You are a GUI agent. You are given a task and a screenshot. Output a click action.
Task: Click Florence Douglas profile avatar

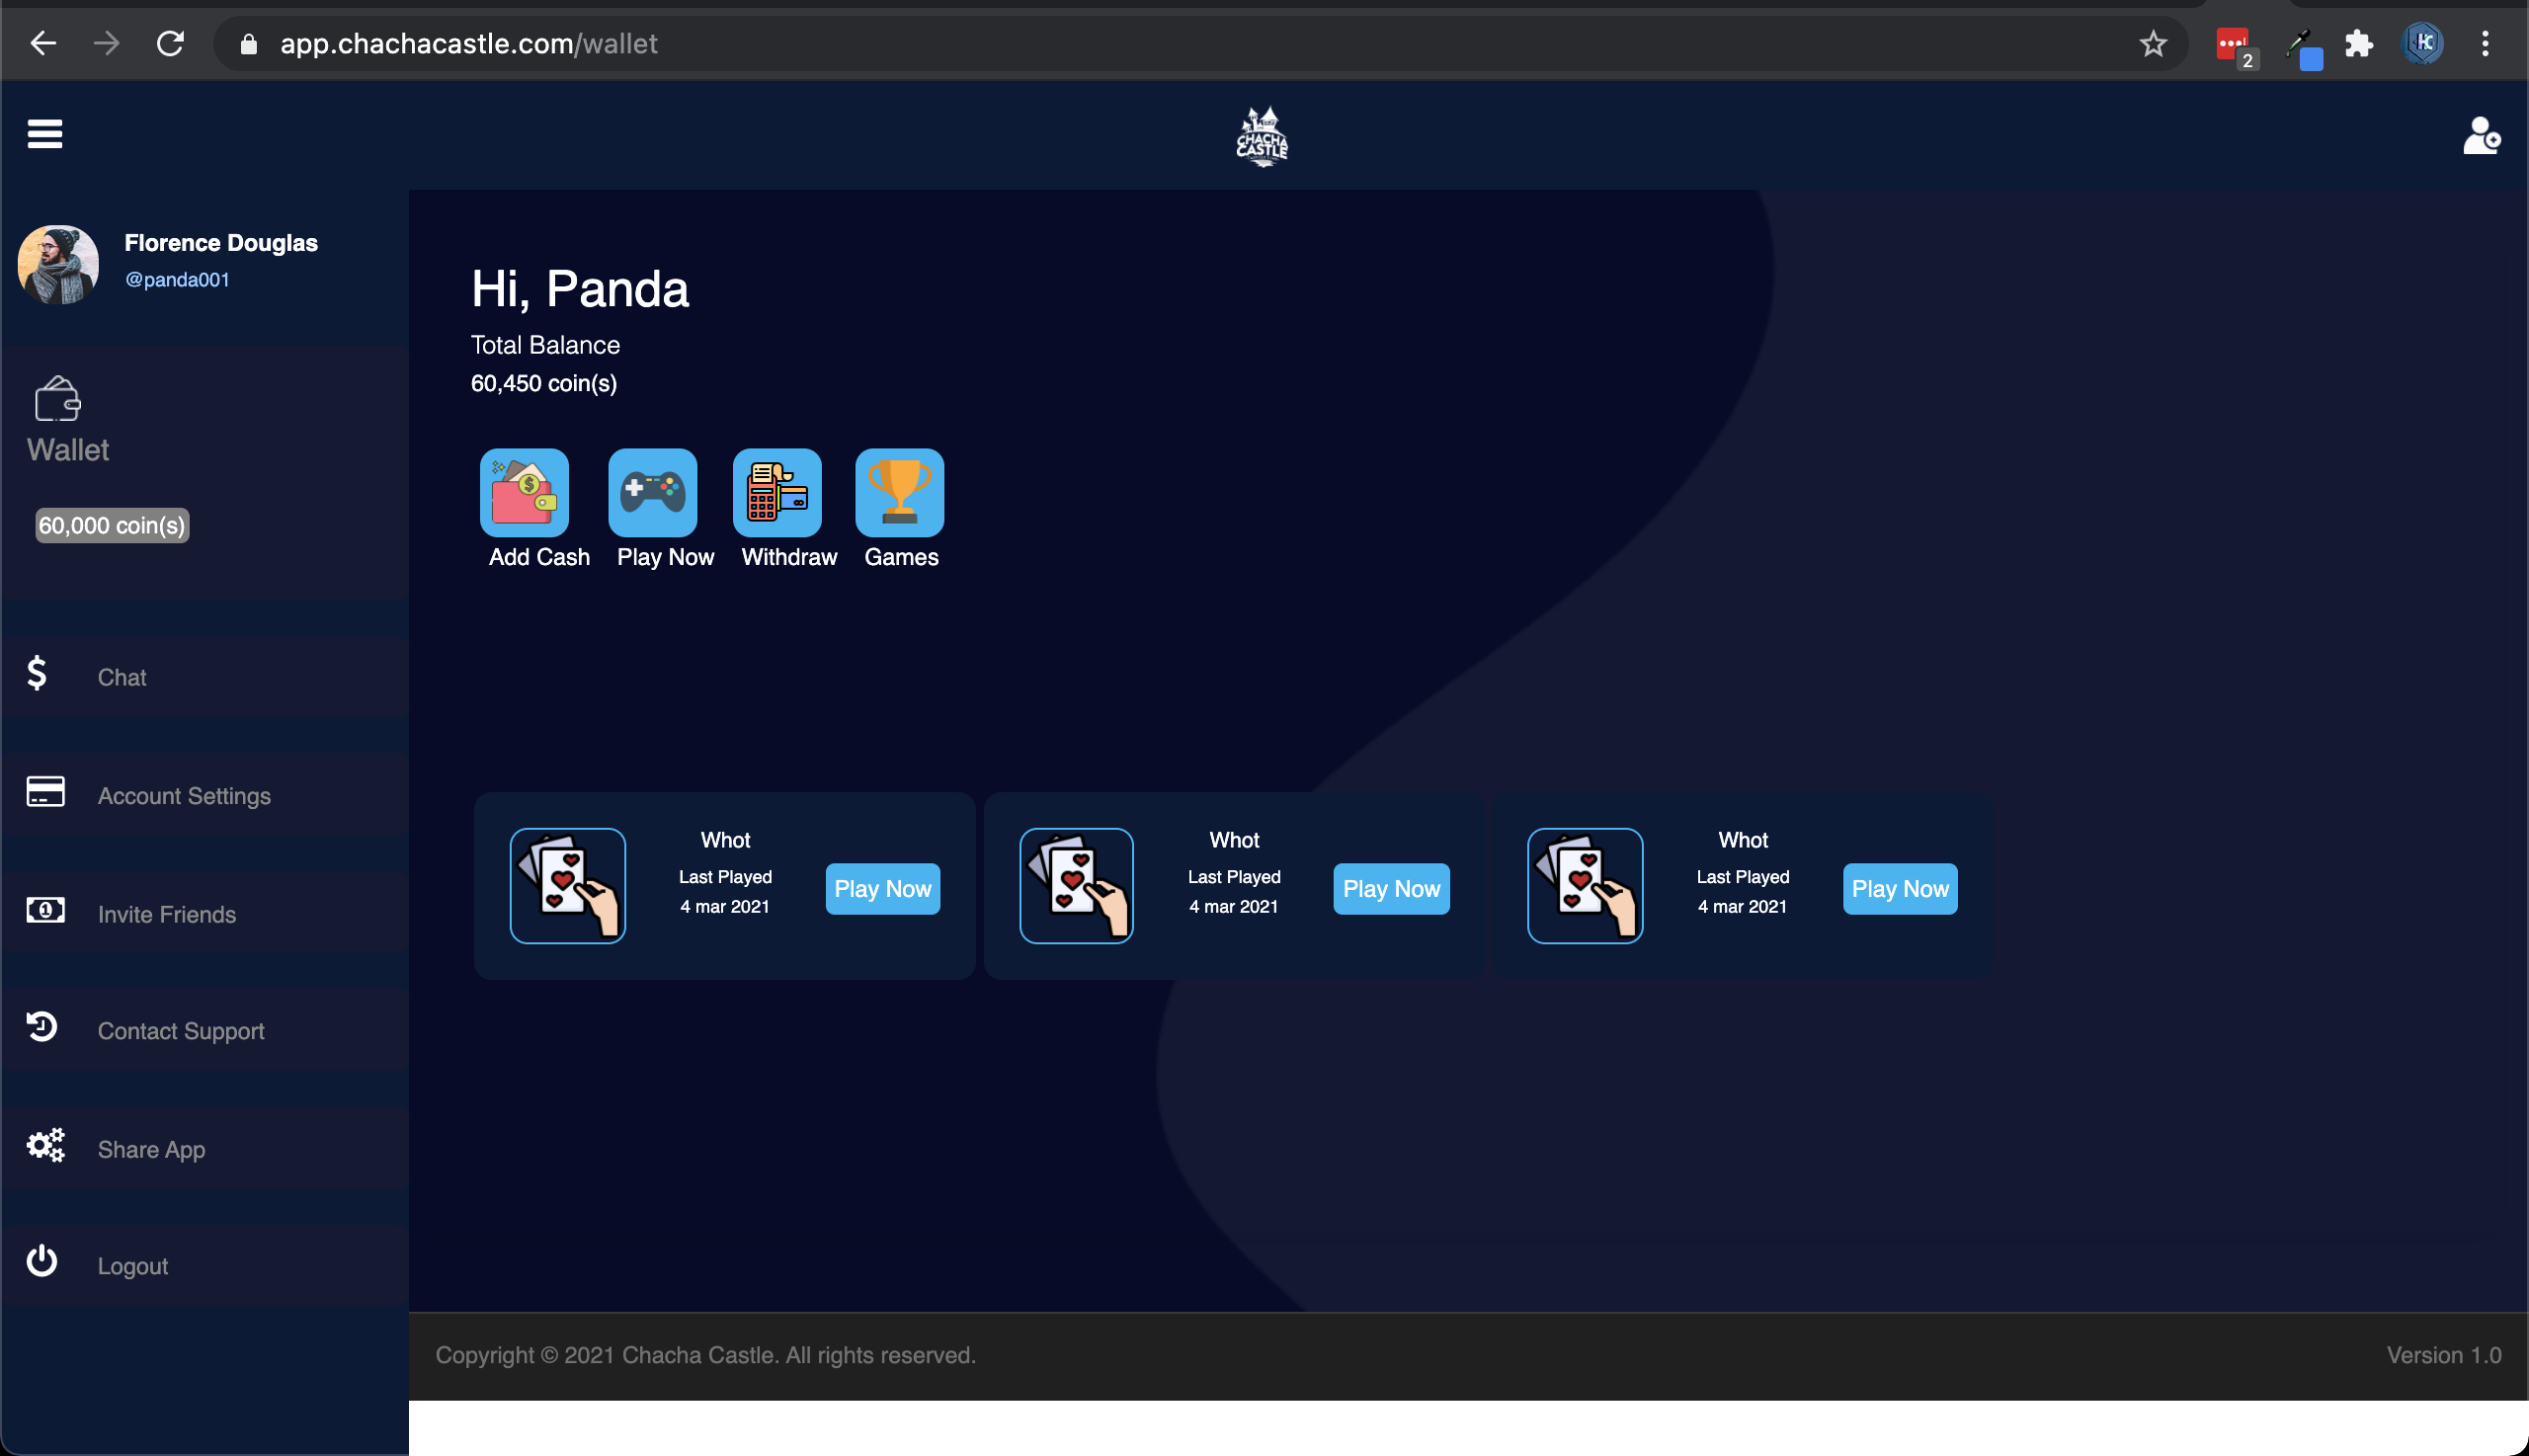click(58, 264)
